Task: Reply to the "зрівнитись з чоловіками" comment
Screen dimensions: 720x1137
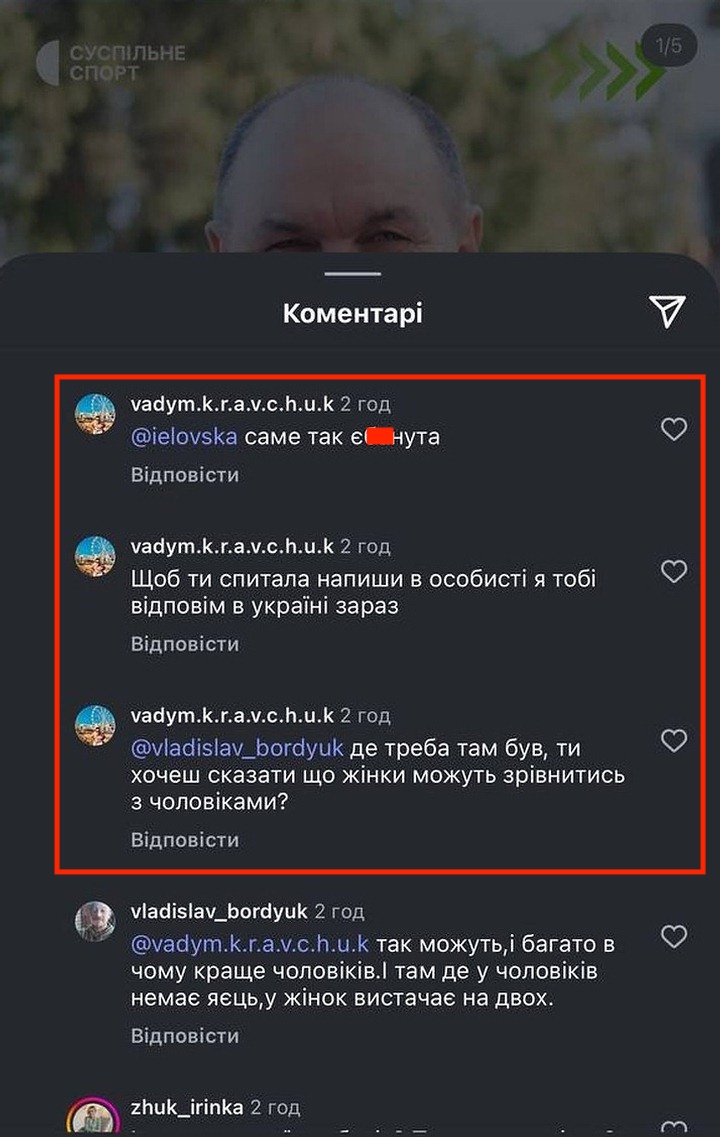Action: pos(185,840)
